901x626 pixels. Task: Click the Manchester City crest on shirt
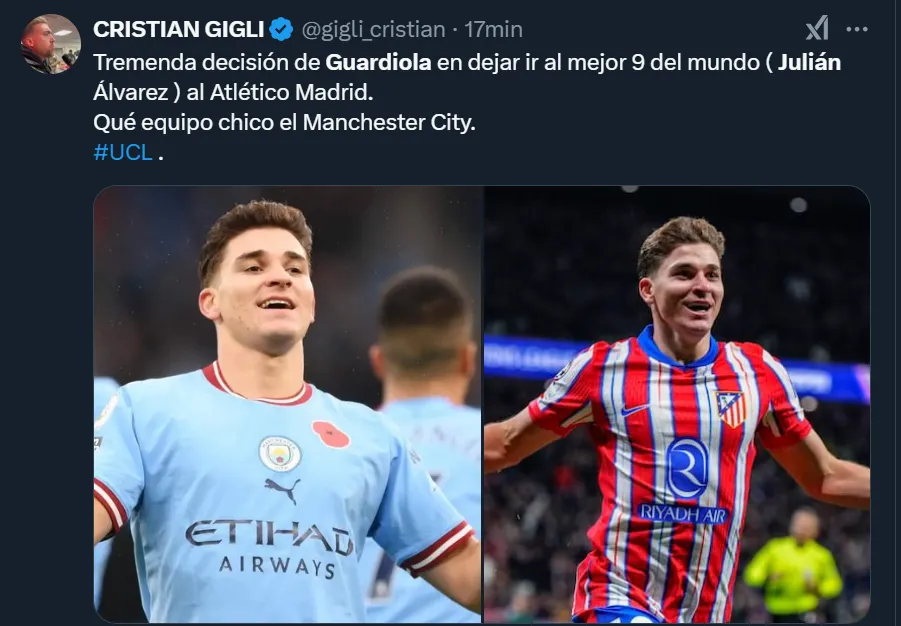coord(280,454)
